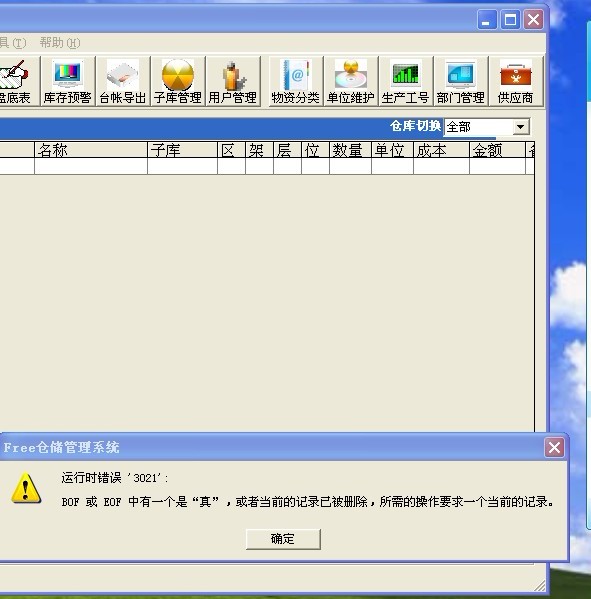This screenshot has height=599, width=591.
Task: Open the 生产工号 production number tool
Action: 406,81
